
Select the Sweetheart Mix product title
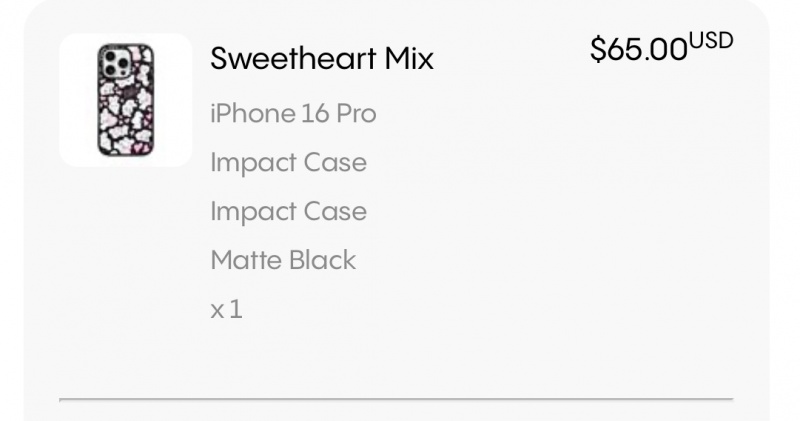(322, 58)
